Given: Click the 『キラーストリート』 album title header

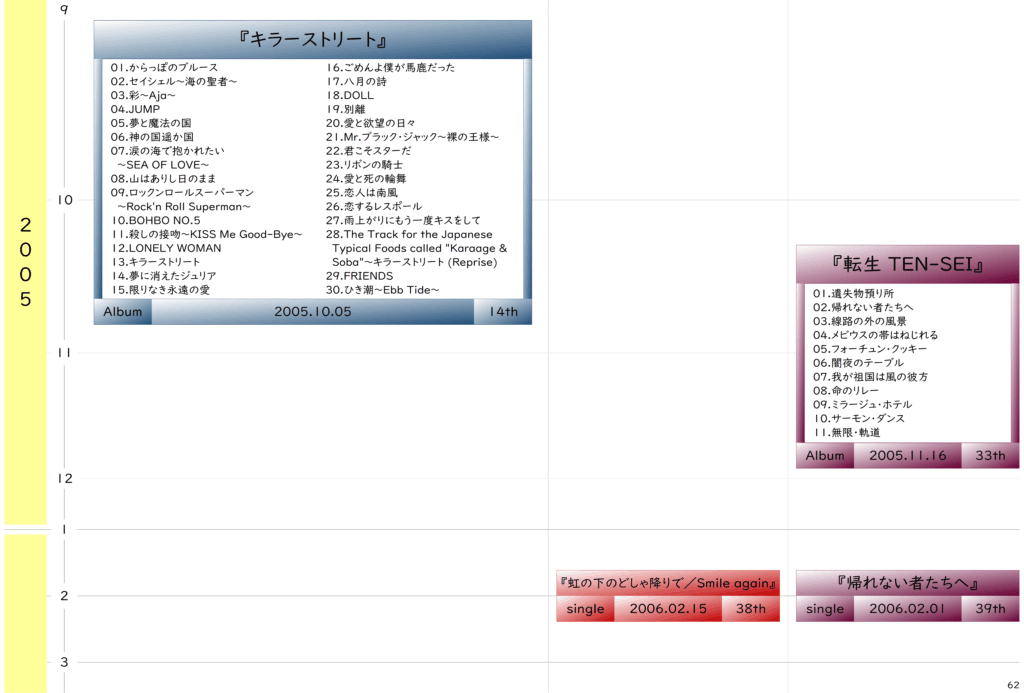Looking at the screenshot, I should coord(312,40).
